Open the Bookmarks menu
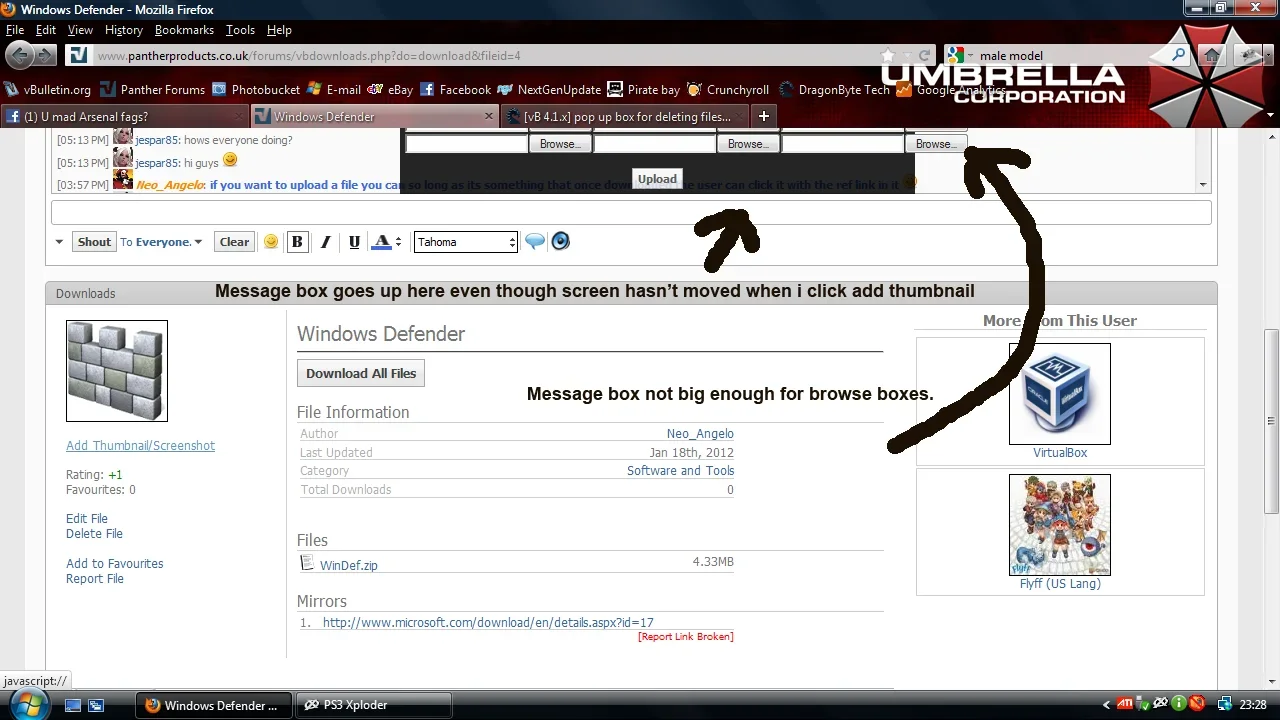The image size is (1280, 720). [184, 29]
